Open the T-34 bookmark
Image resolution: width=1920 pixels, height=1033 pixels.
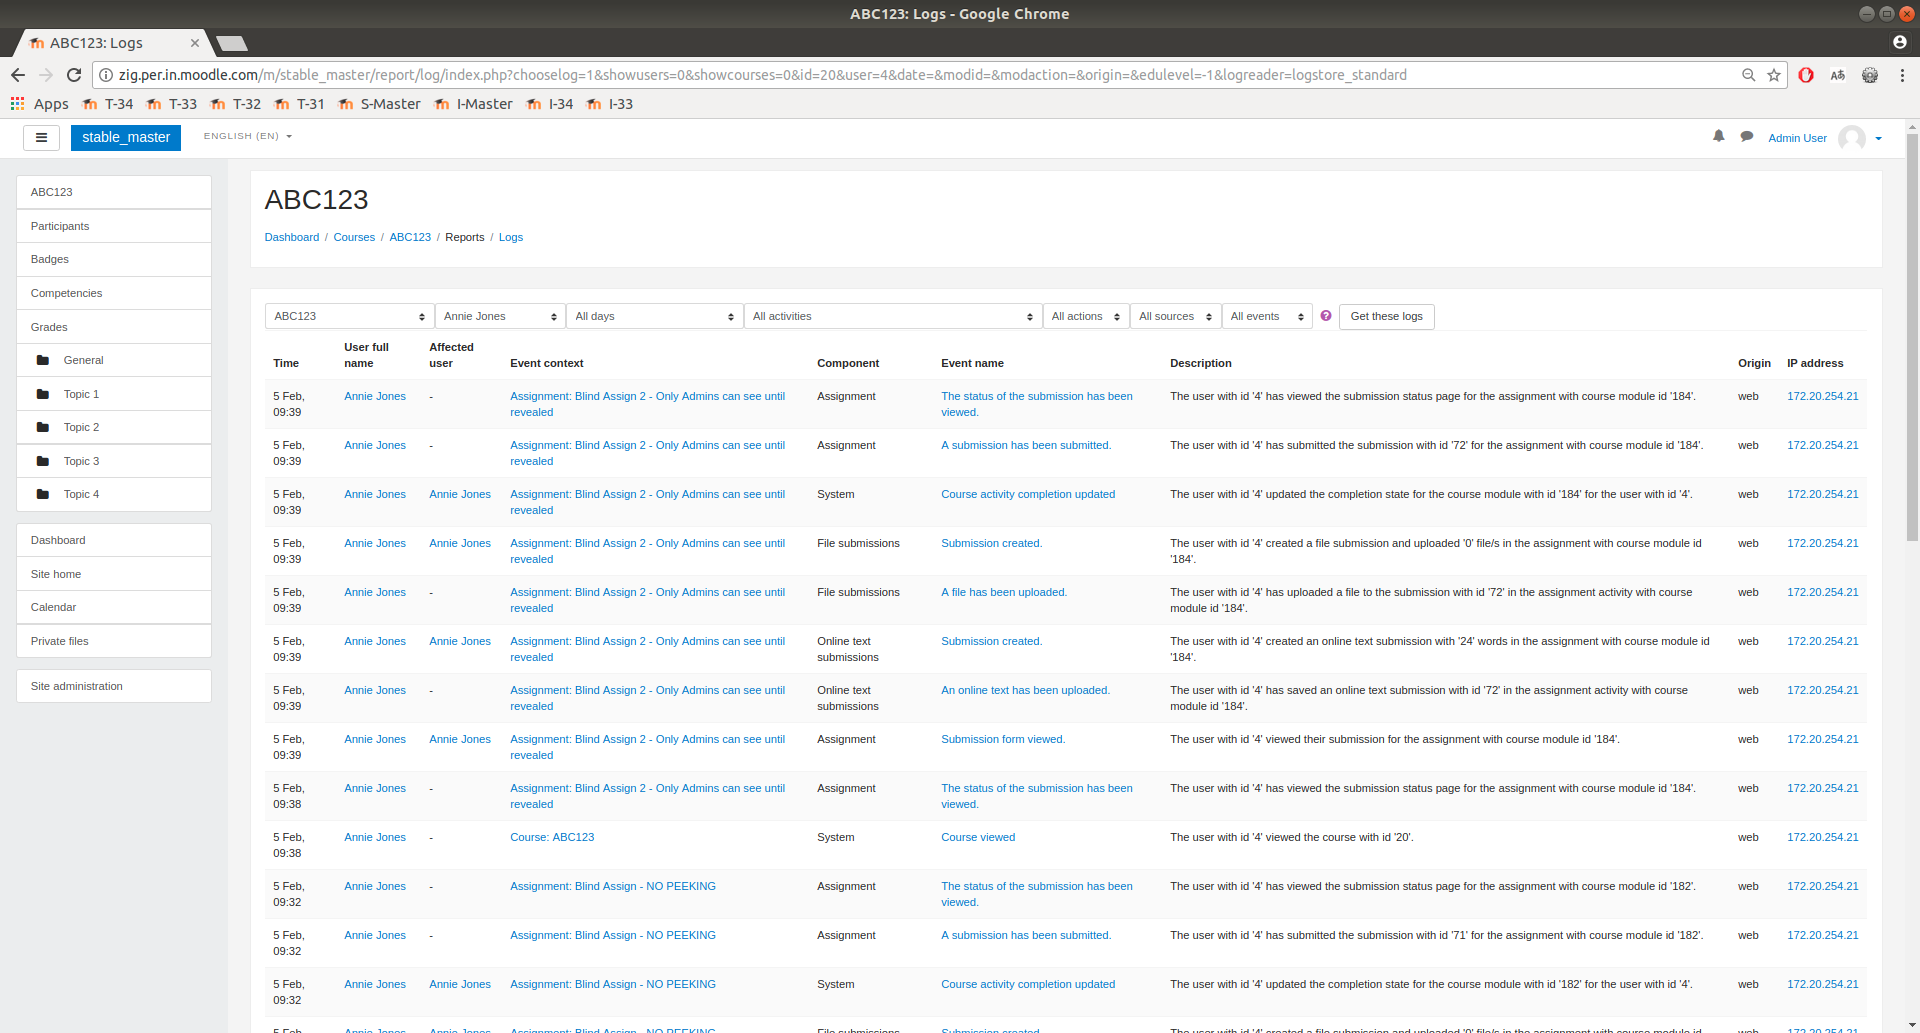pos(108,104)
